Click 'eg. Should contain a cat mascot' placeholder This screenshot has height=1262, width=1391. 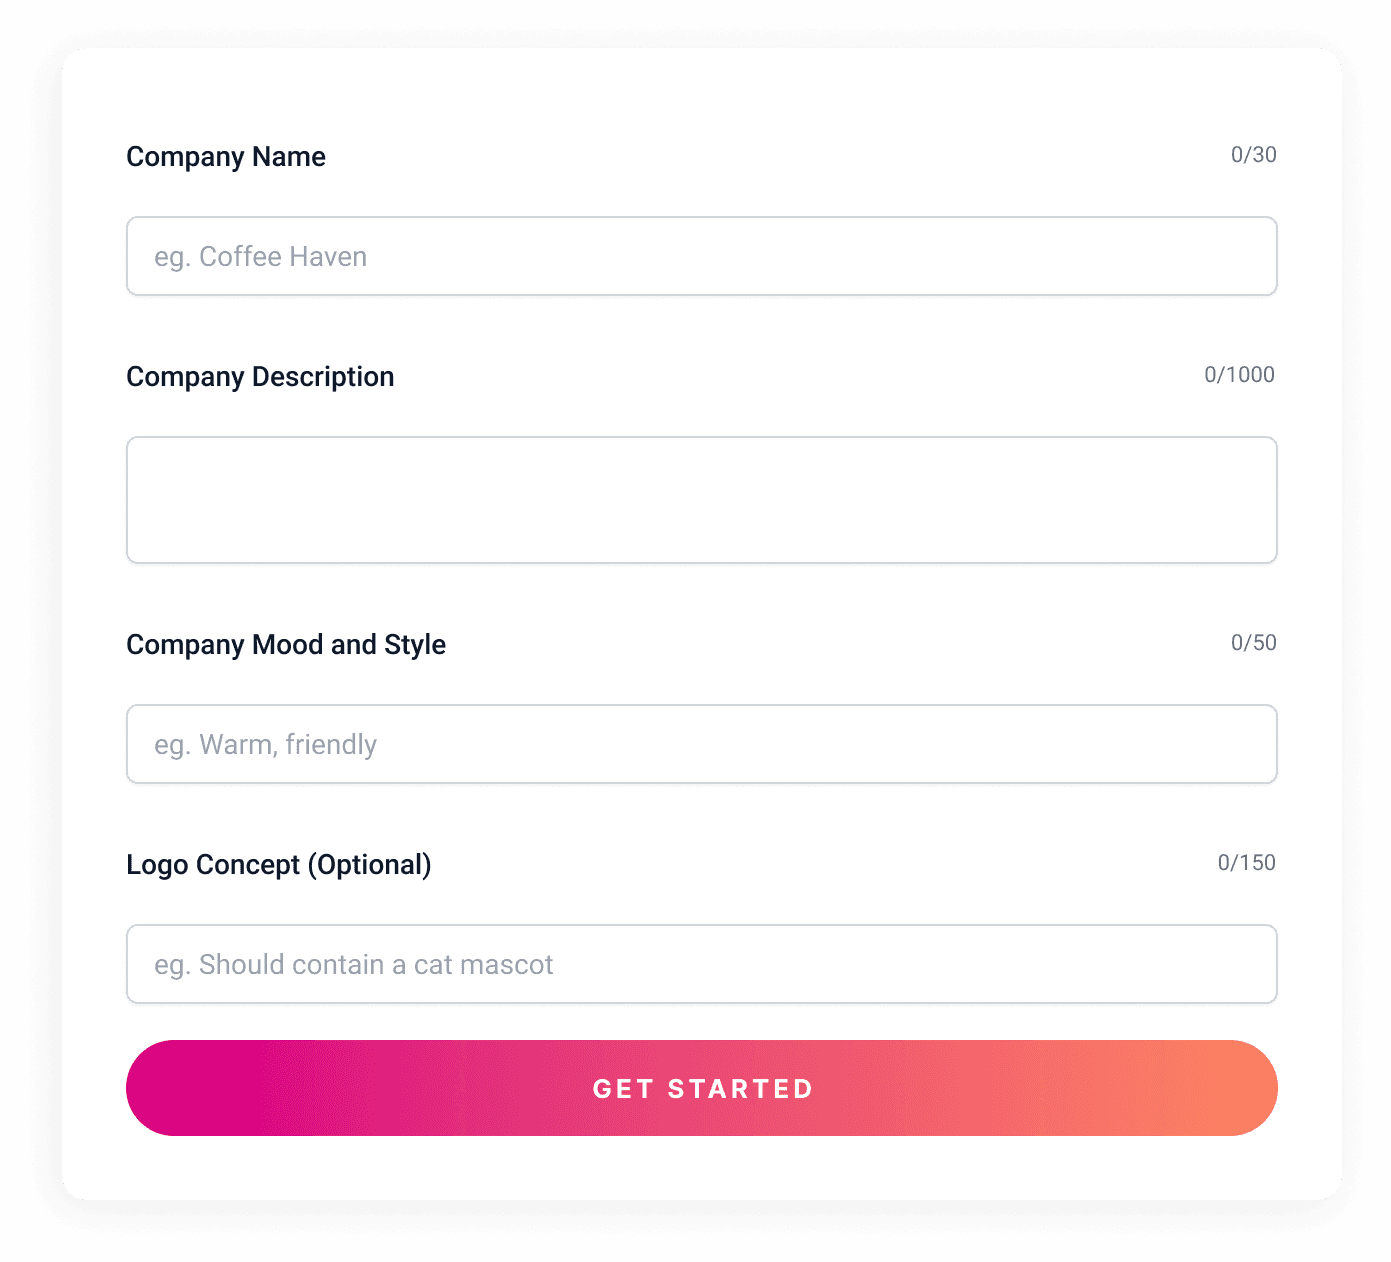tap(354, 965)
